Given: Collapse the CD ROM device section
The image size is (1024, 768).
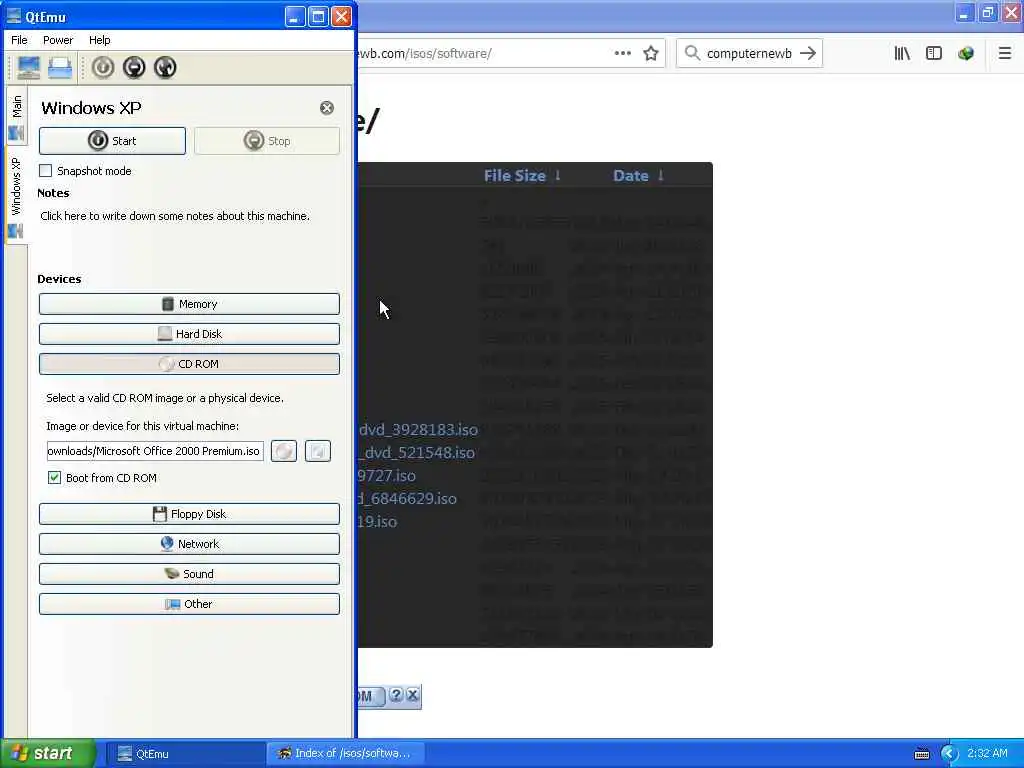Looking at the screenshot, I should click(189, 364).
